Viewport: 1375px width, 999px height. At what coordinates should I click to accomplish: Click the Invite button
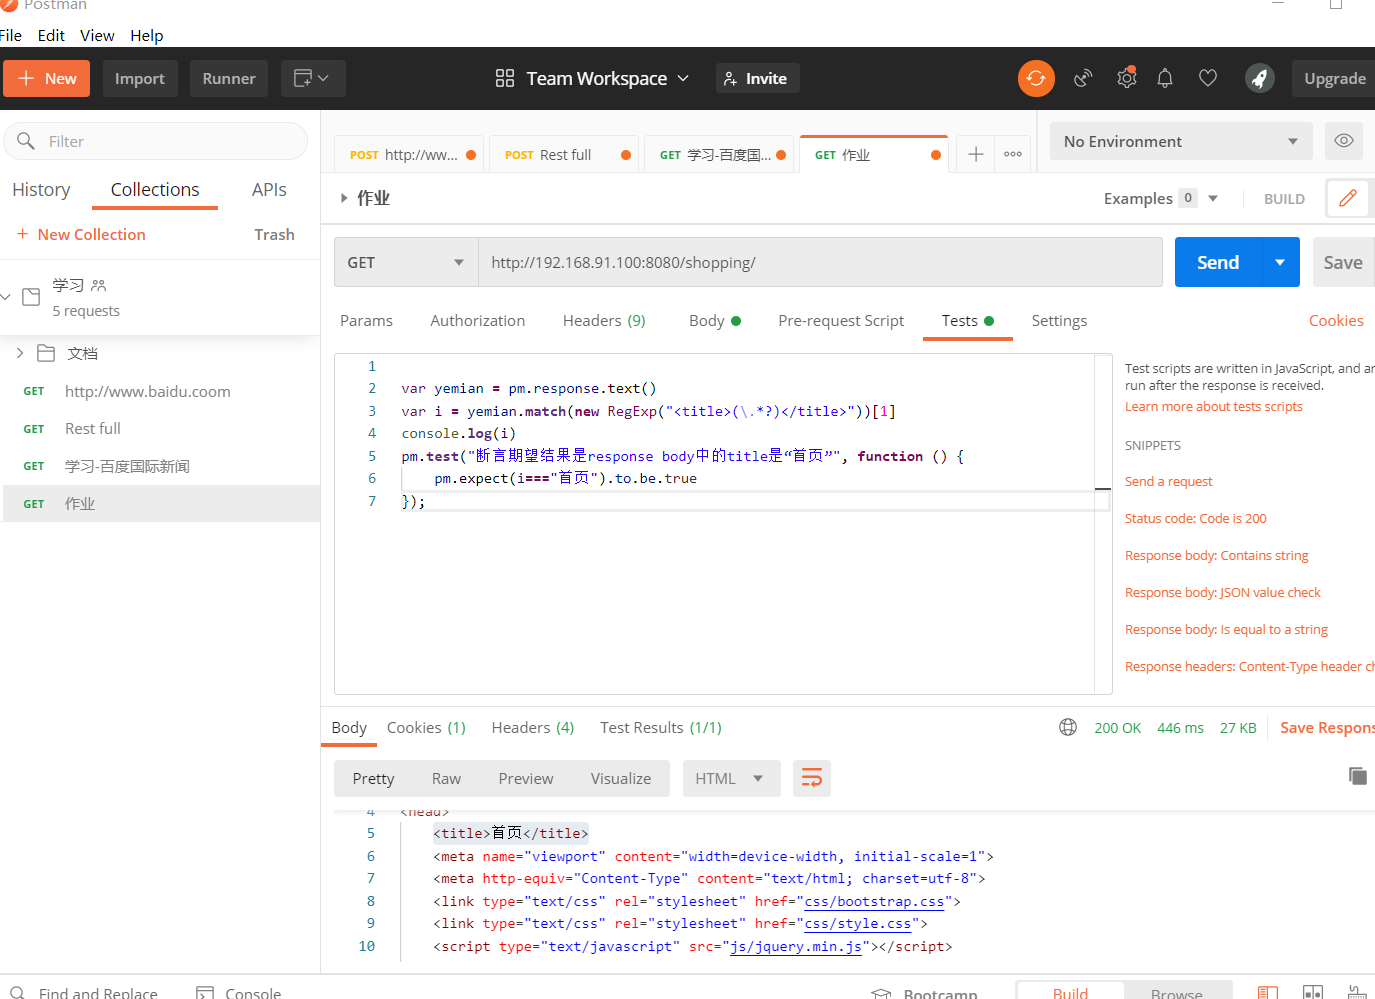(x=757, y=78)
